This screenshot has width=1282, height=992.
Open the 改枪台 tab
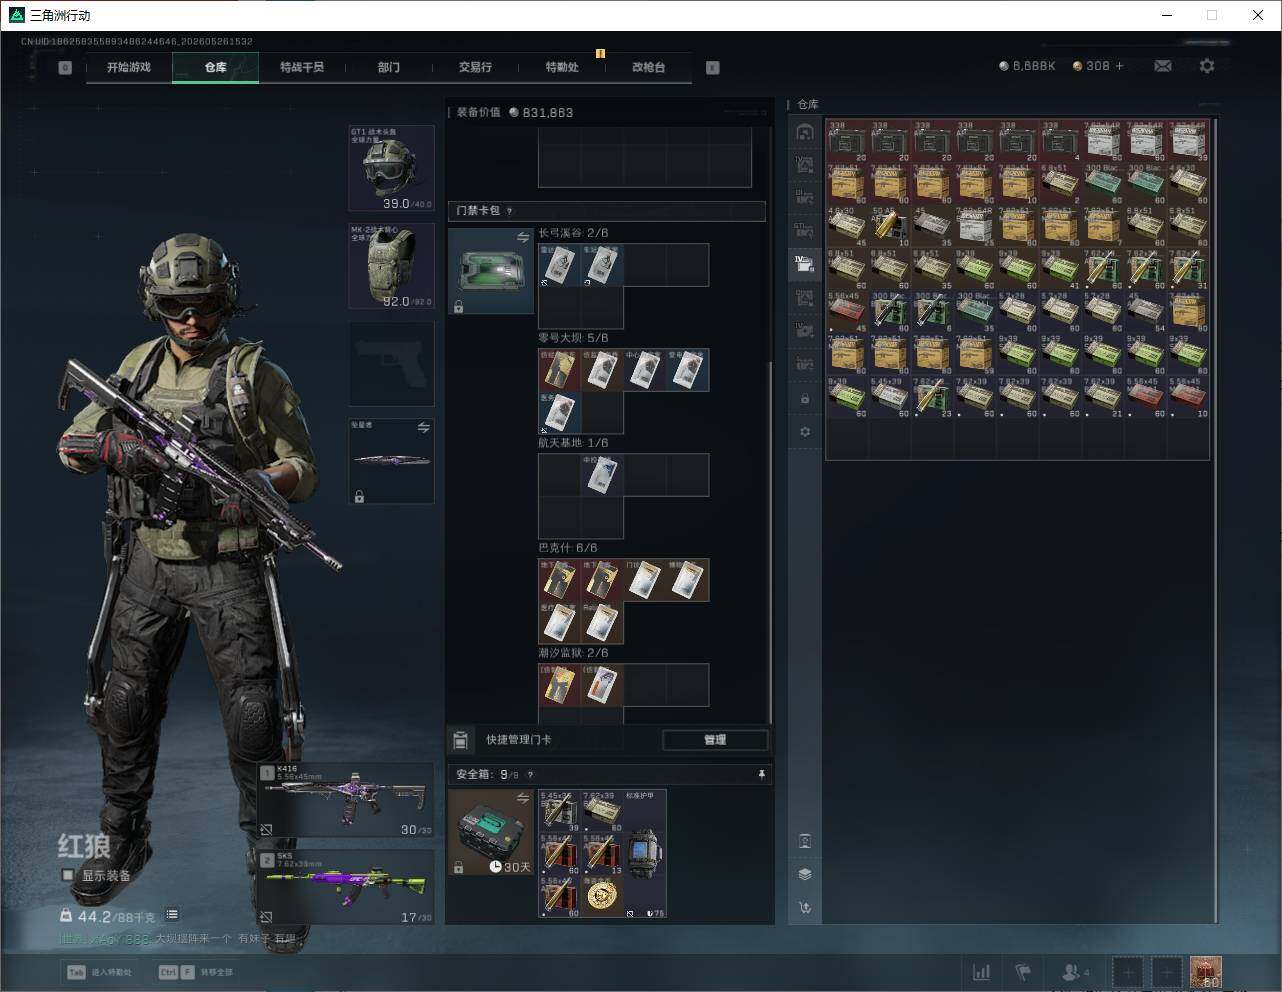648,67
